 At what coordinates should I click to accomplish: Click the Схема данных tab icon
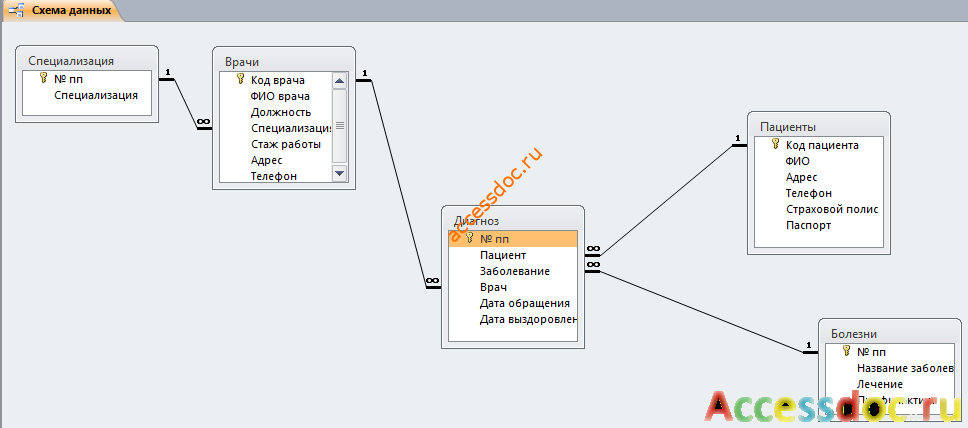17,10
